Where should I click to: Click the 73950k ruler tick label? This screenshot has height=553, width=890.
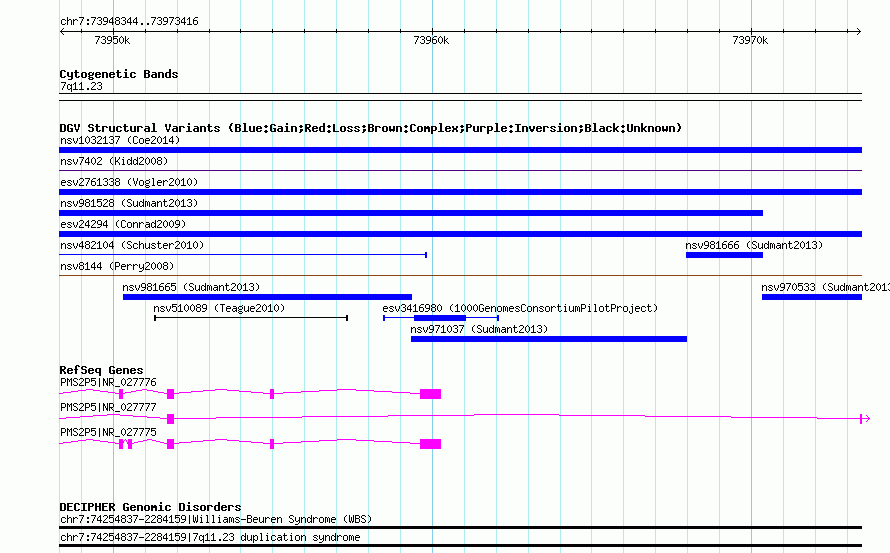point(112,40)
